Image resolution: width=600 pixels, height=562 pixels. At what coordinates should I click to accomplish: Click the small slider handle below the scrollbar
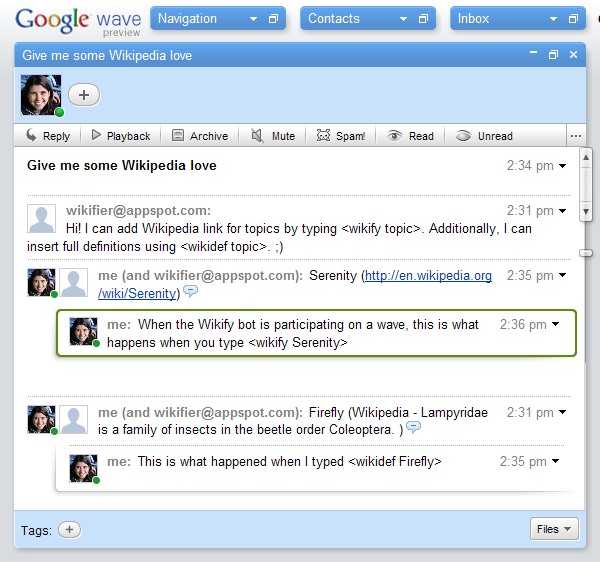pos(586,253)
